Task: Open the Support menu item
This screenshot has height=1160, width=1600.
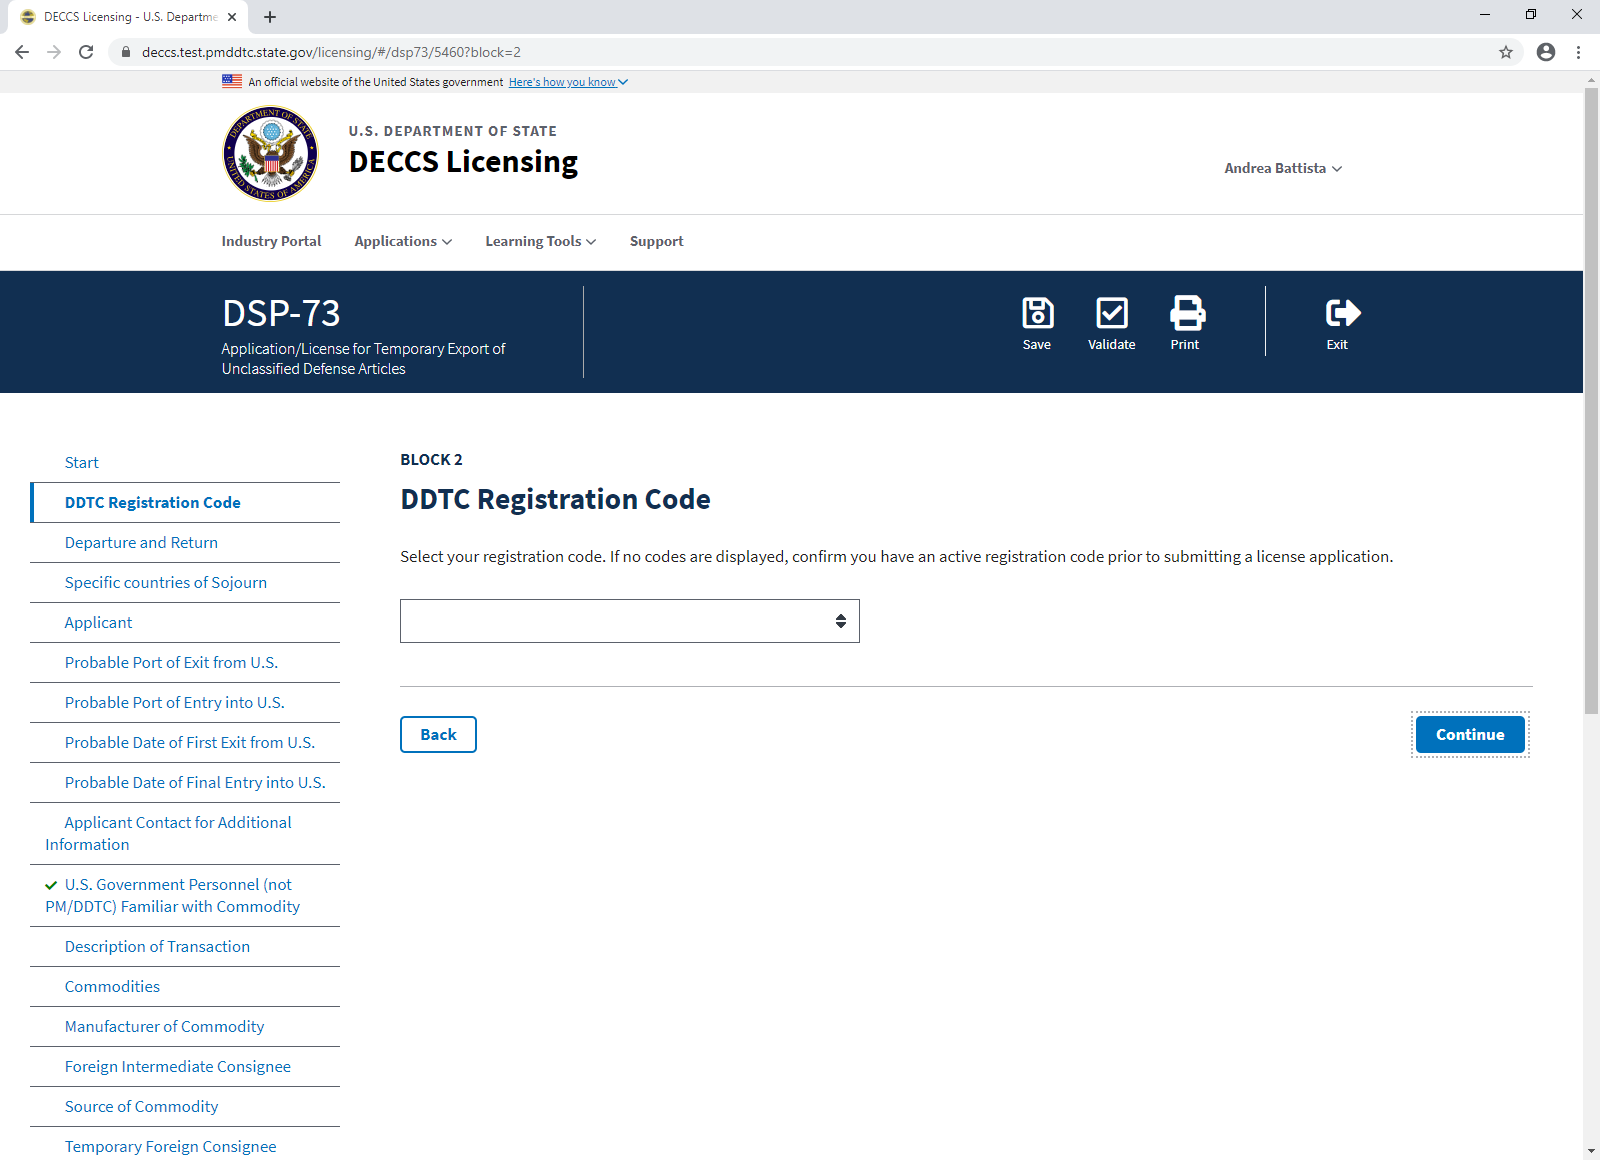Action: [x=657, y=241]
